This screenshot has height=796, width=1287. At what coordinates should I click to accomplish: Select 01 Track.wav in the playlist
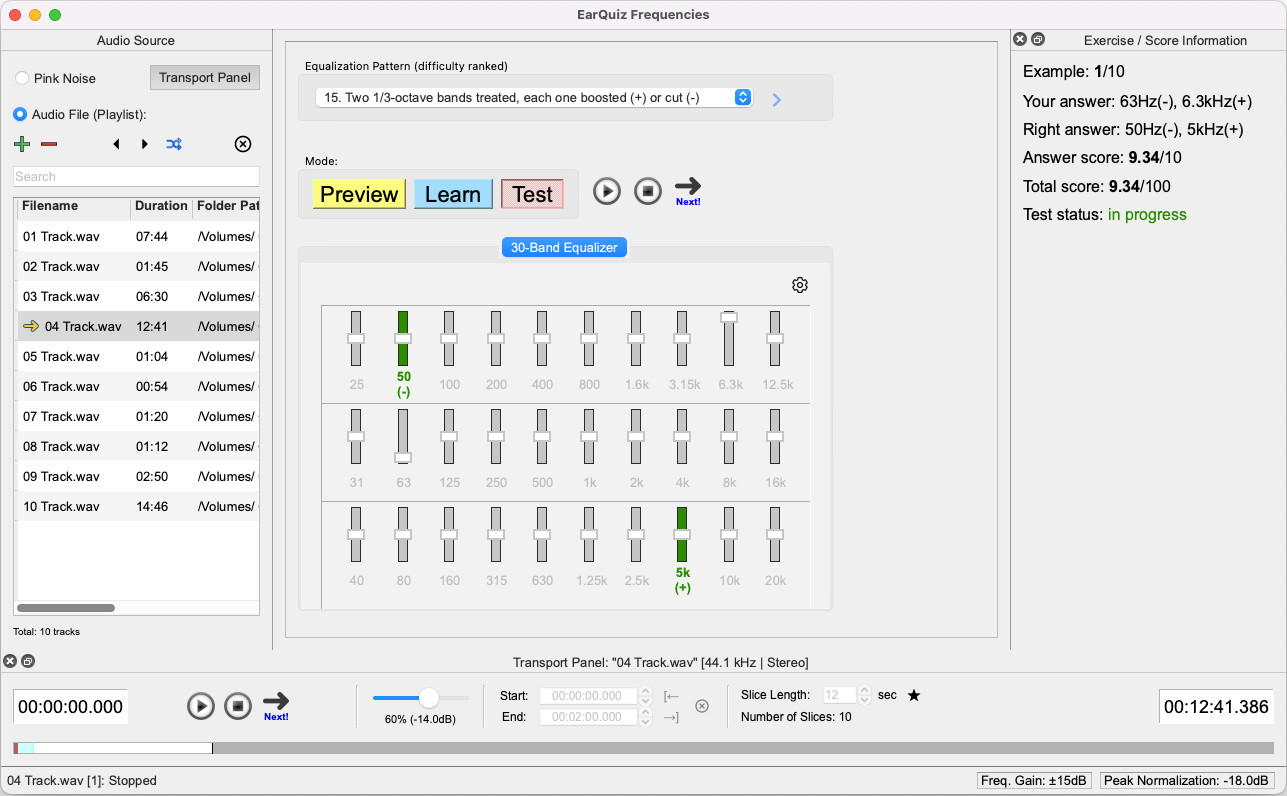tap(138, 237)
